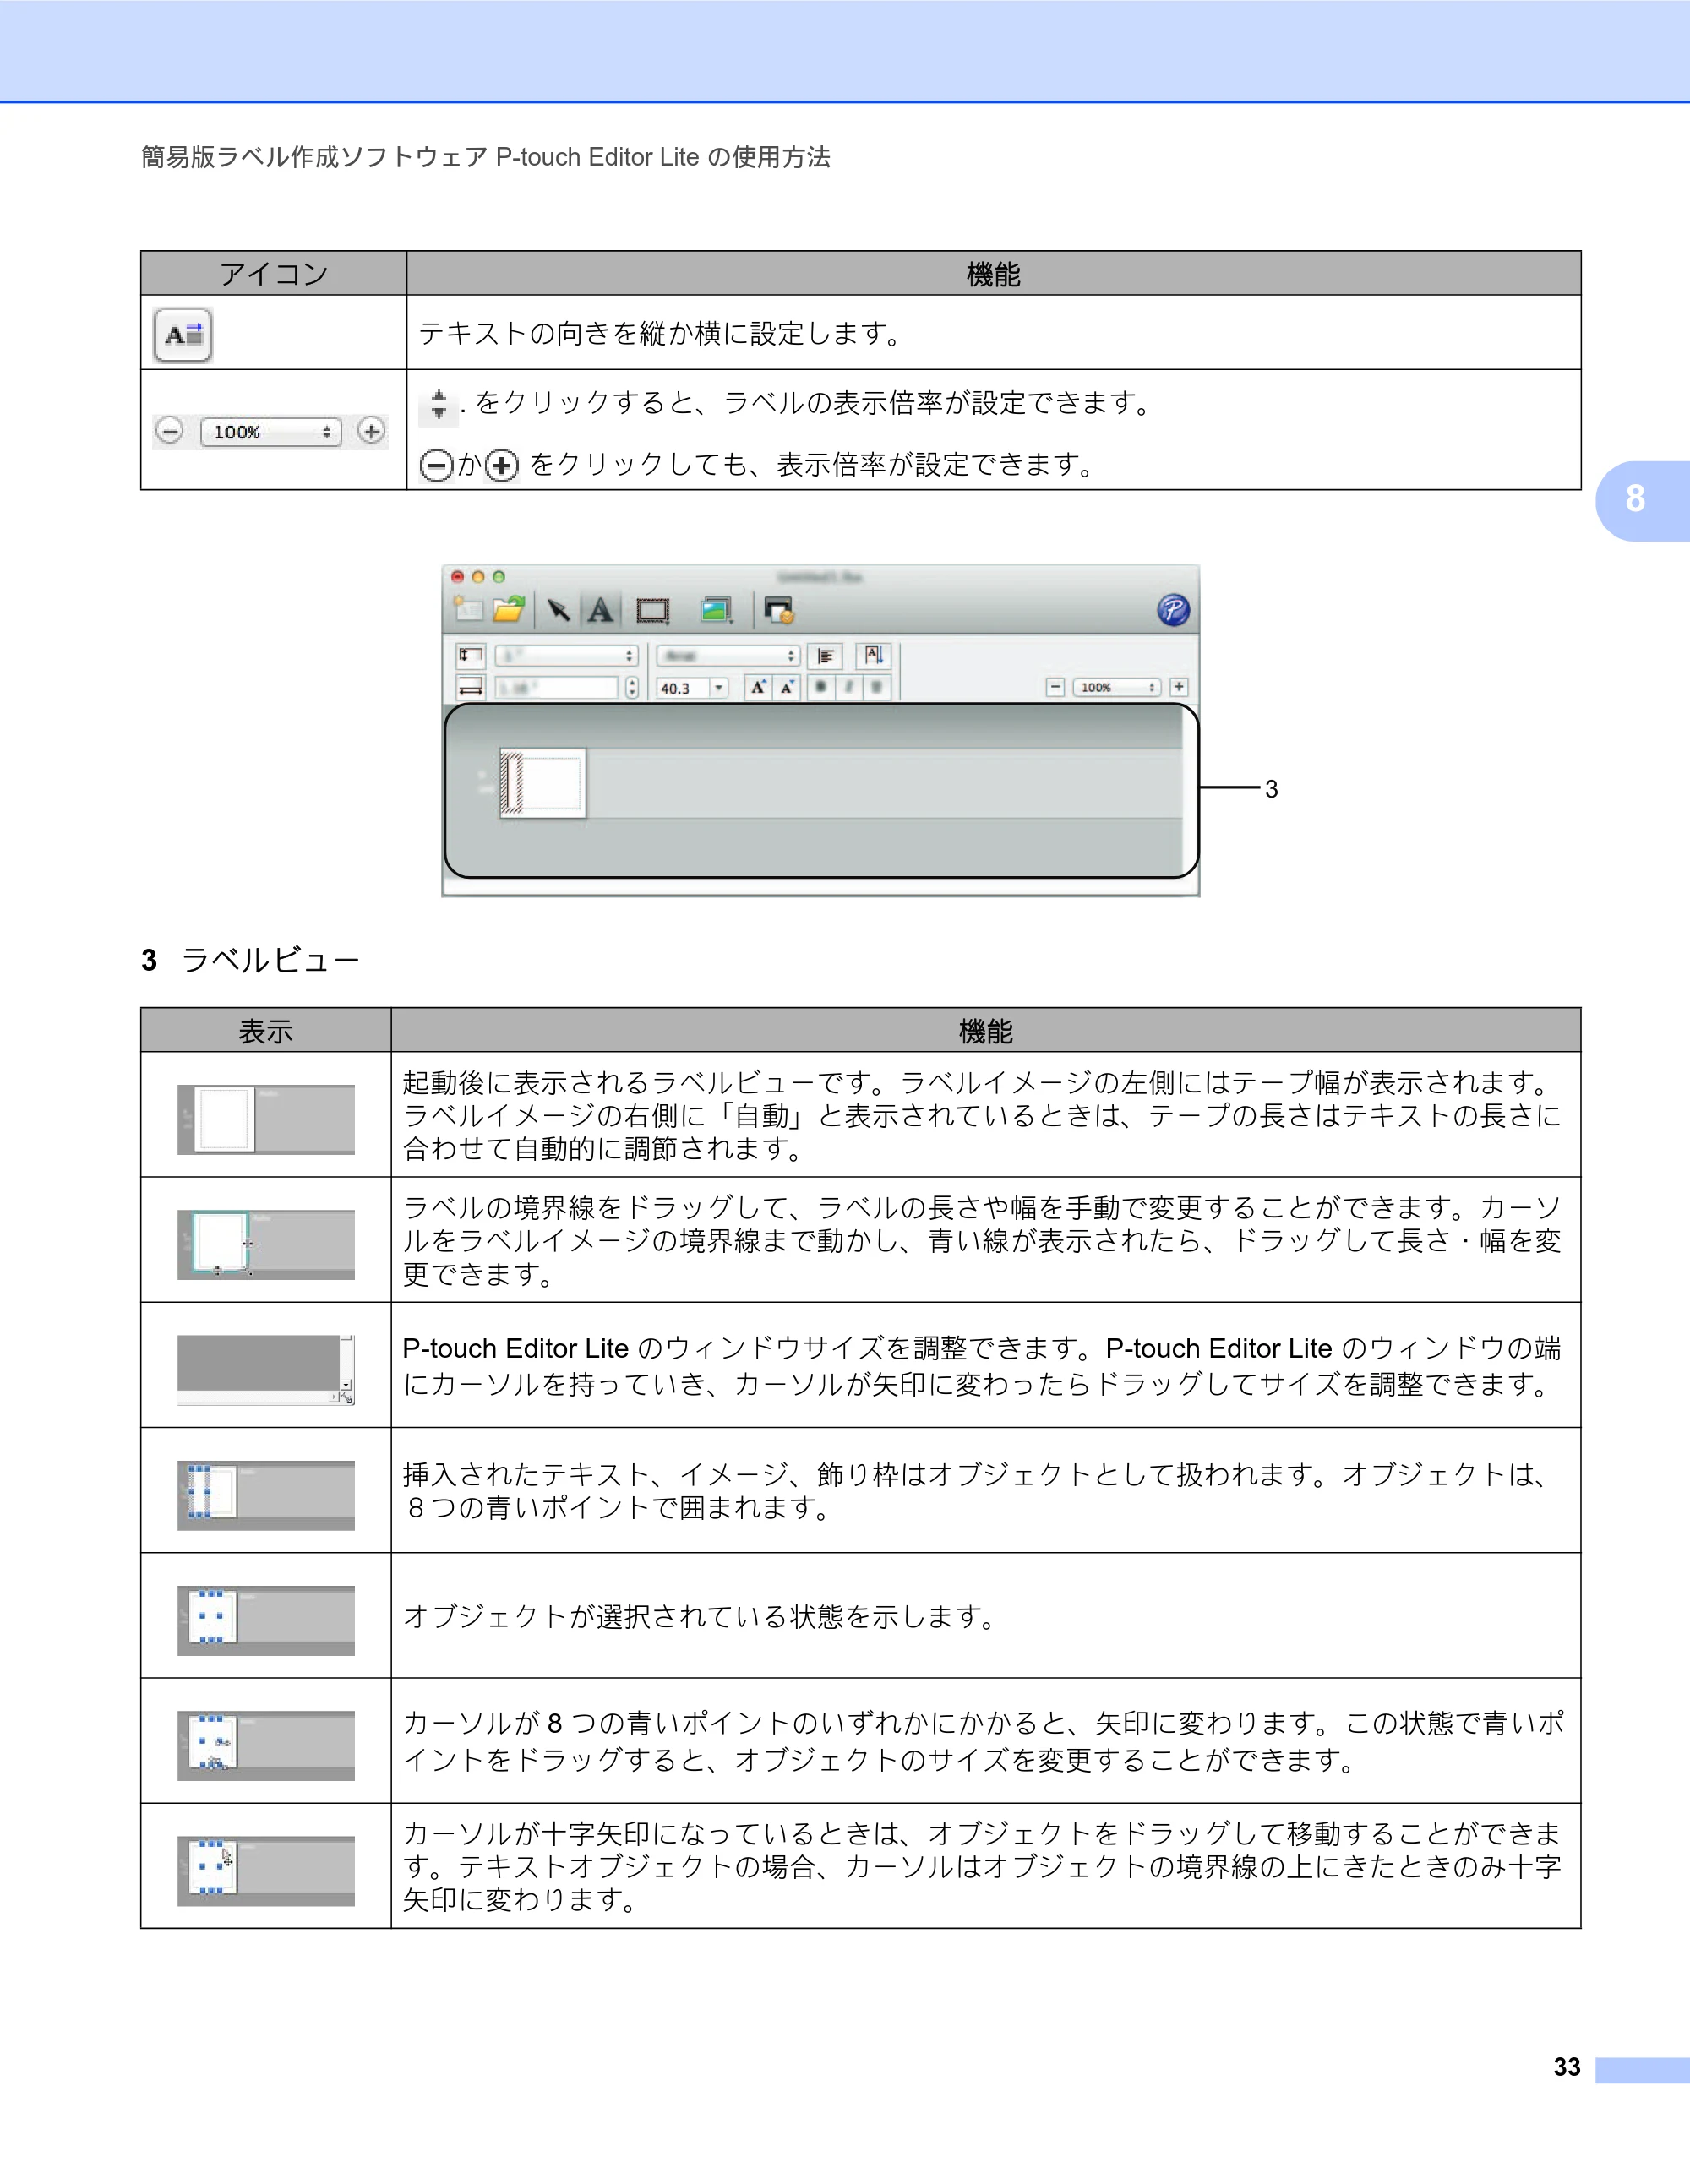The height and width of the screenshot is (2184, 1690).
Task: Zoom out with the minus button in editor
Action: [1055, 687]
